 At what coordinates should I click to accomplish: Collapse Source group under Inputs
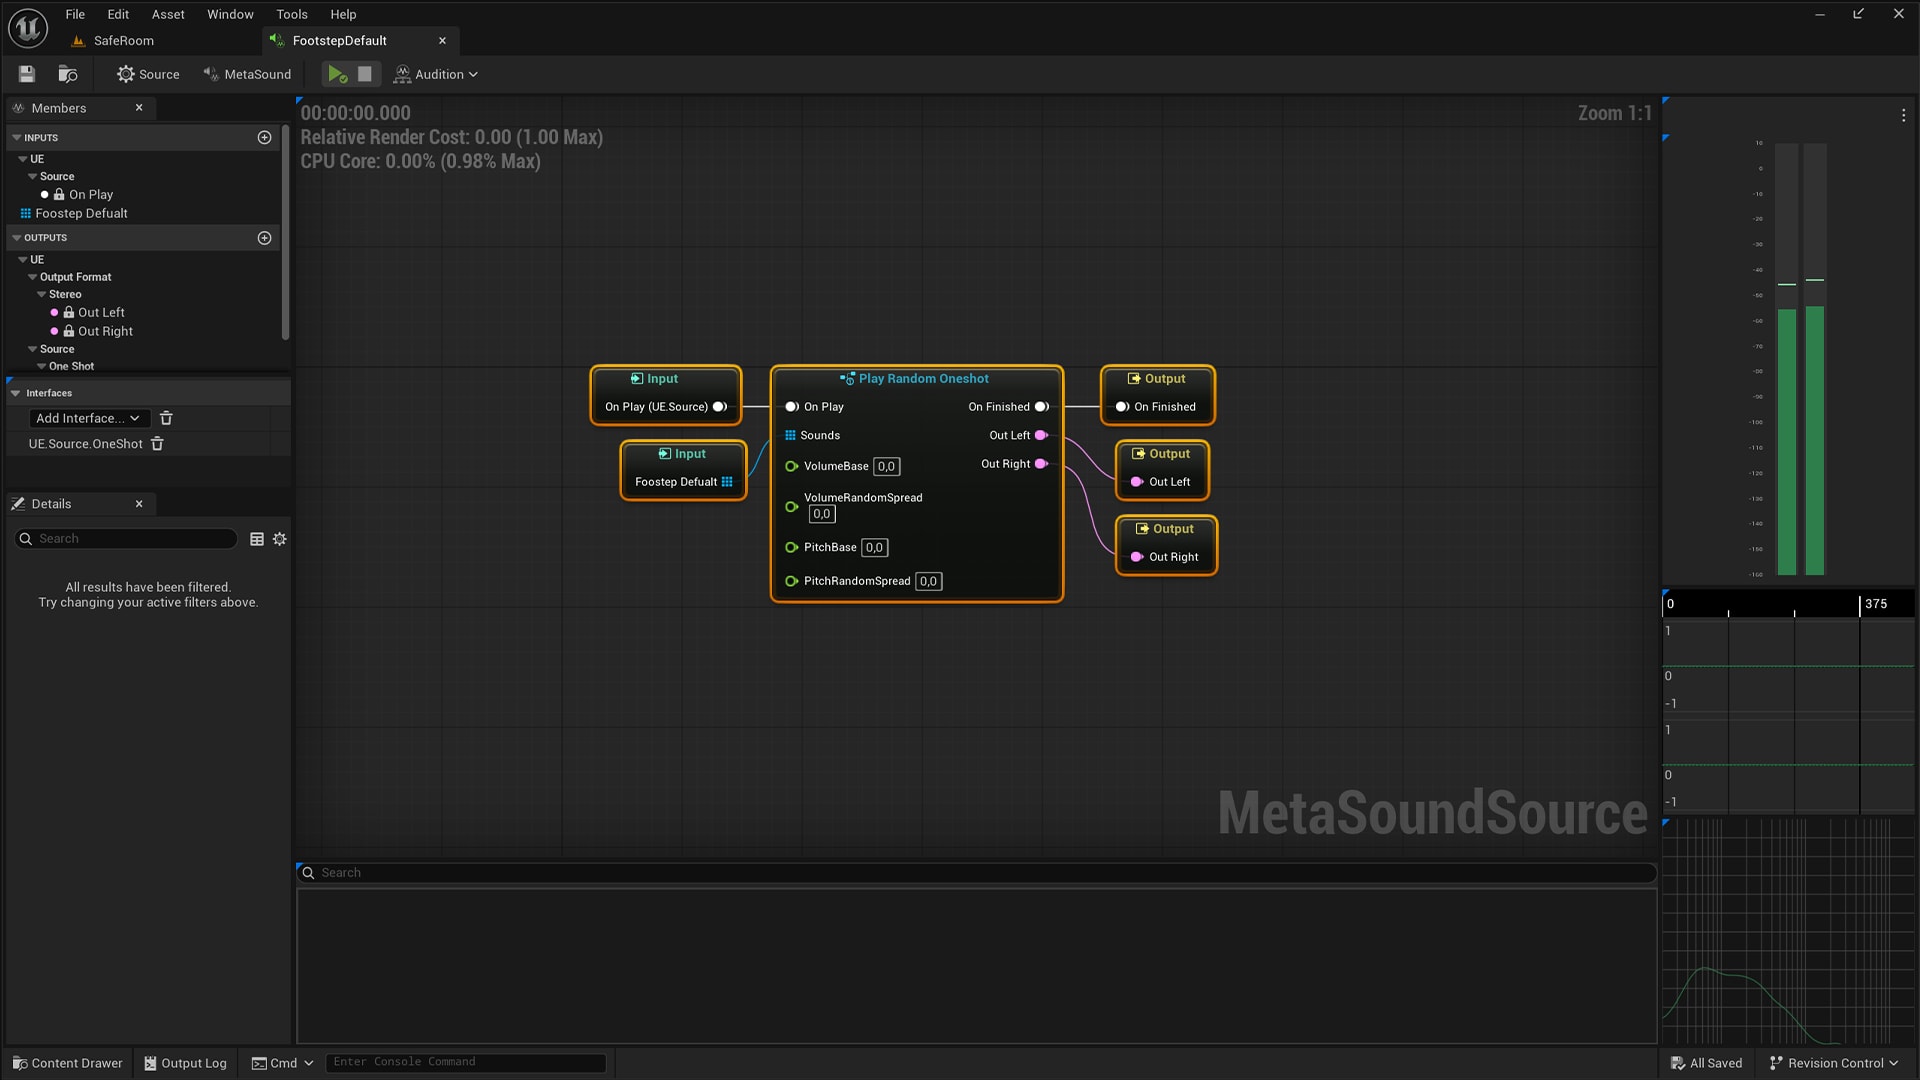pos(33,176)
